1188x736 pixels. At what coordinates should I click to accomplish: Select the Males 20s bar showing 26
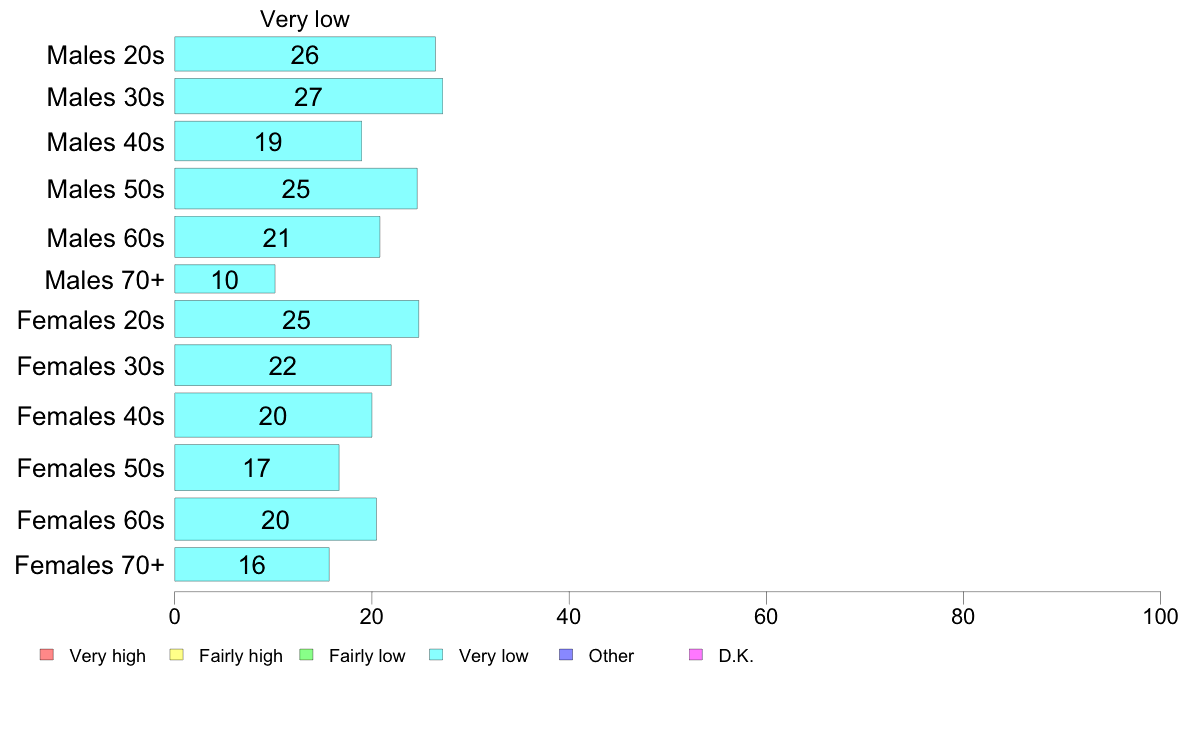(x=305, y=54)
